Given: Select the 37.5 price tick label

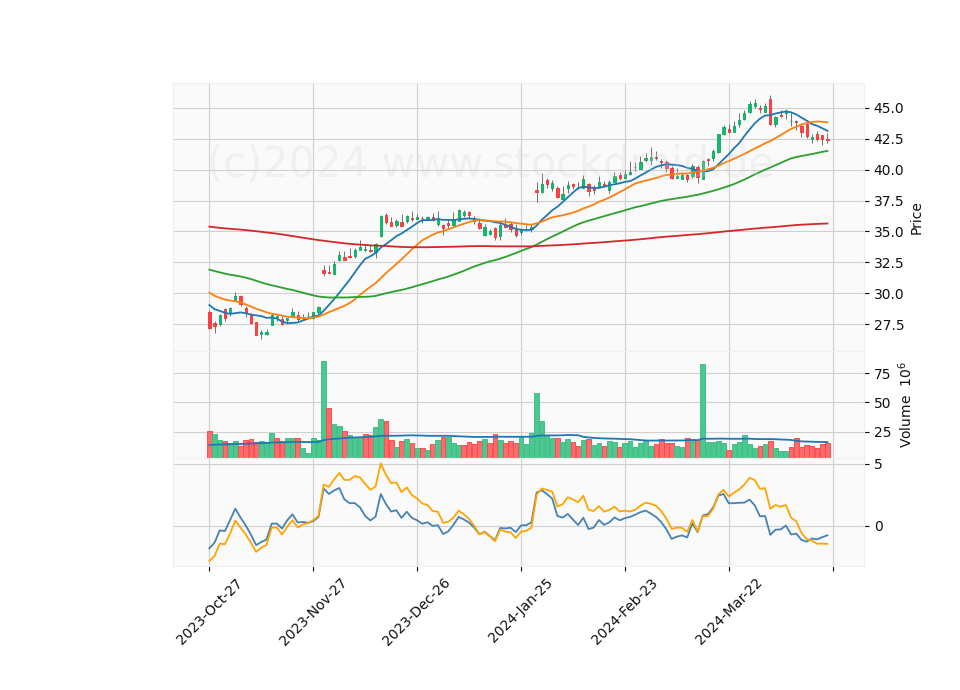Looking at the screenshot, I should pyautogui.click(x=888, y=201).
